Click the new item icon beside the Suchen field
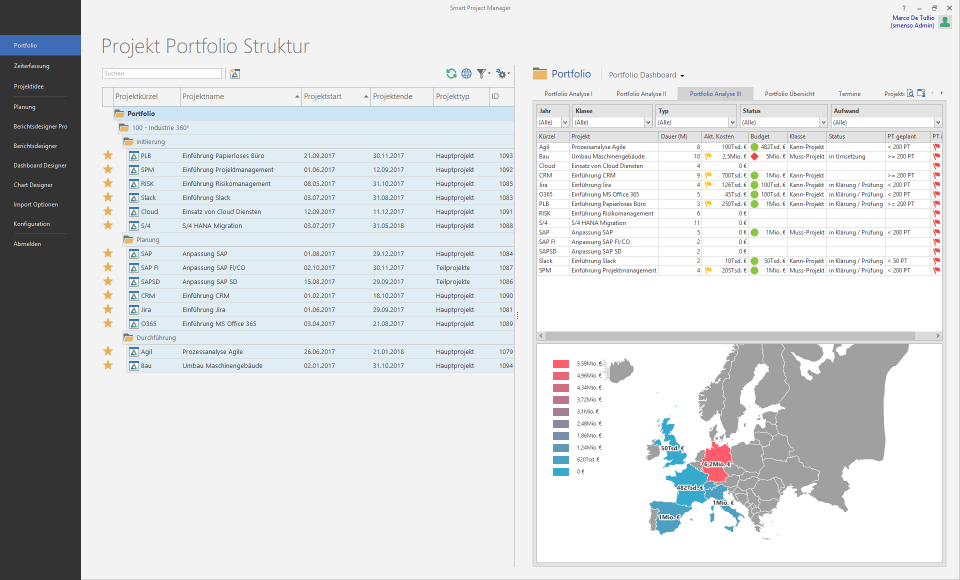960x580 pixels. pos(234,73)
